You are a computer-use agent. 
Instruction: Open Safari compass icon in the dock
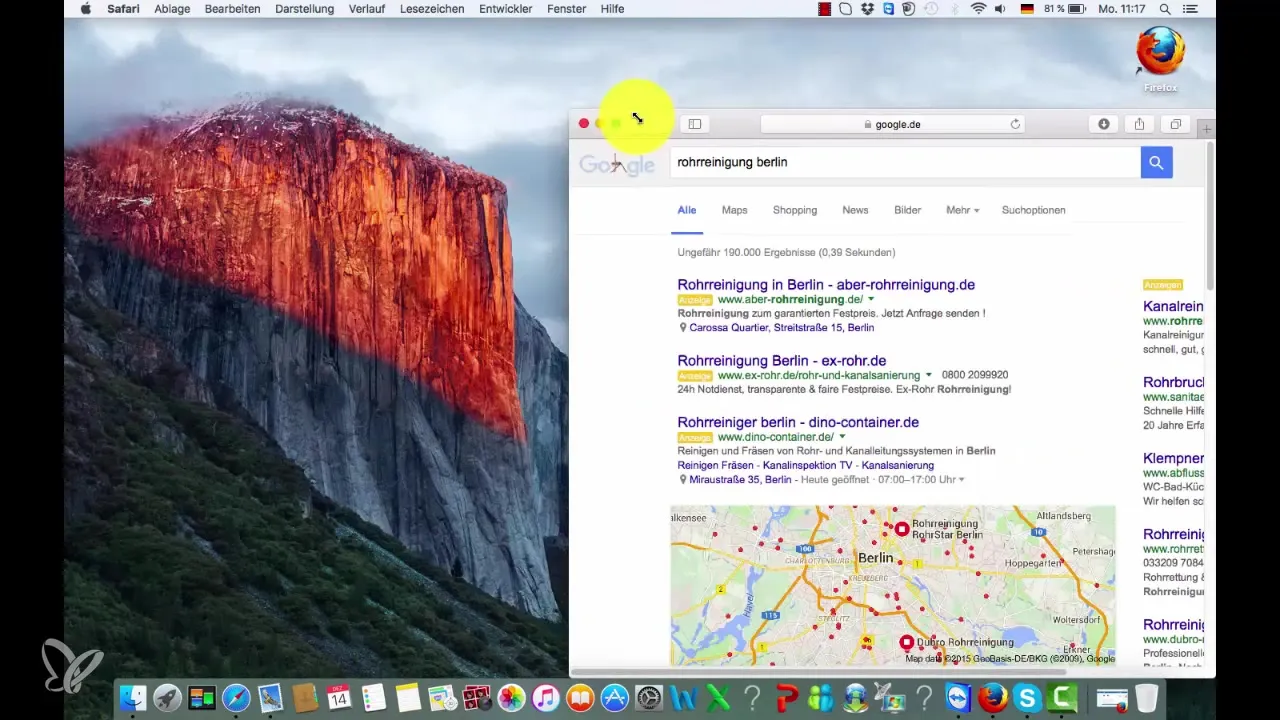(x=237, y=697)
